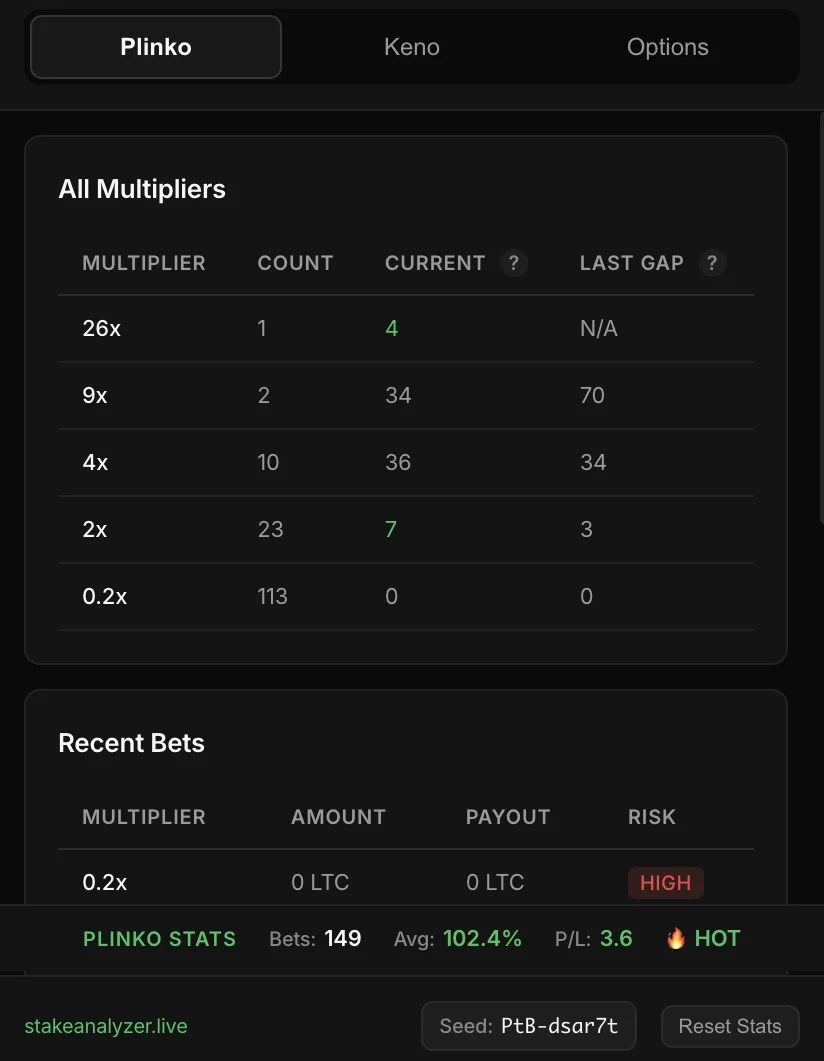This screenshot has height=1061, width=824.
Task: Click the green CURRENT value 4
Action: (390, 328)
